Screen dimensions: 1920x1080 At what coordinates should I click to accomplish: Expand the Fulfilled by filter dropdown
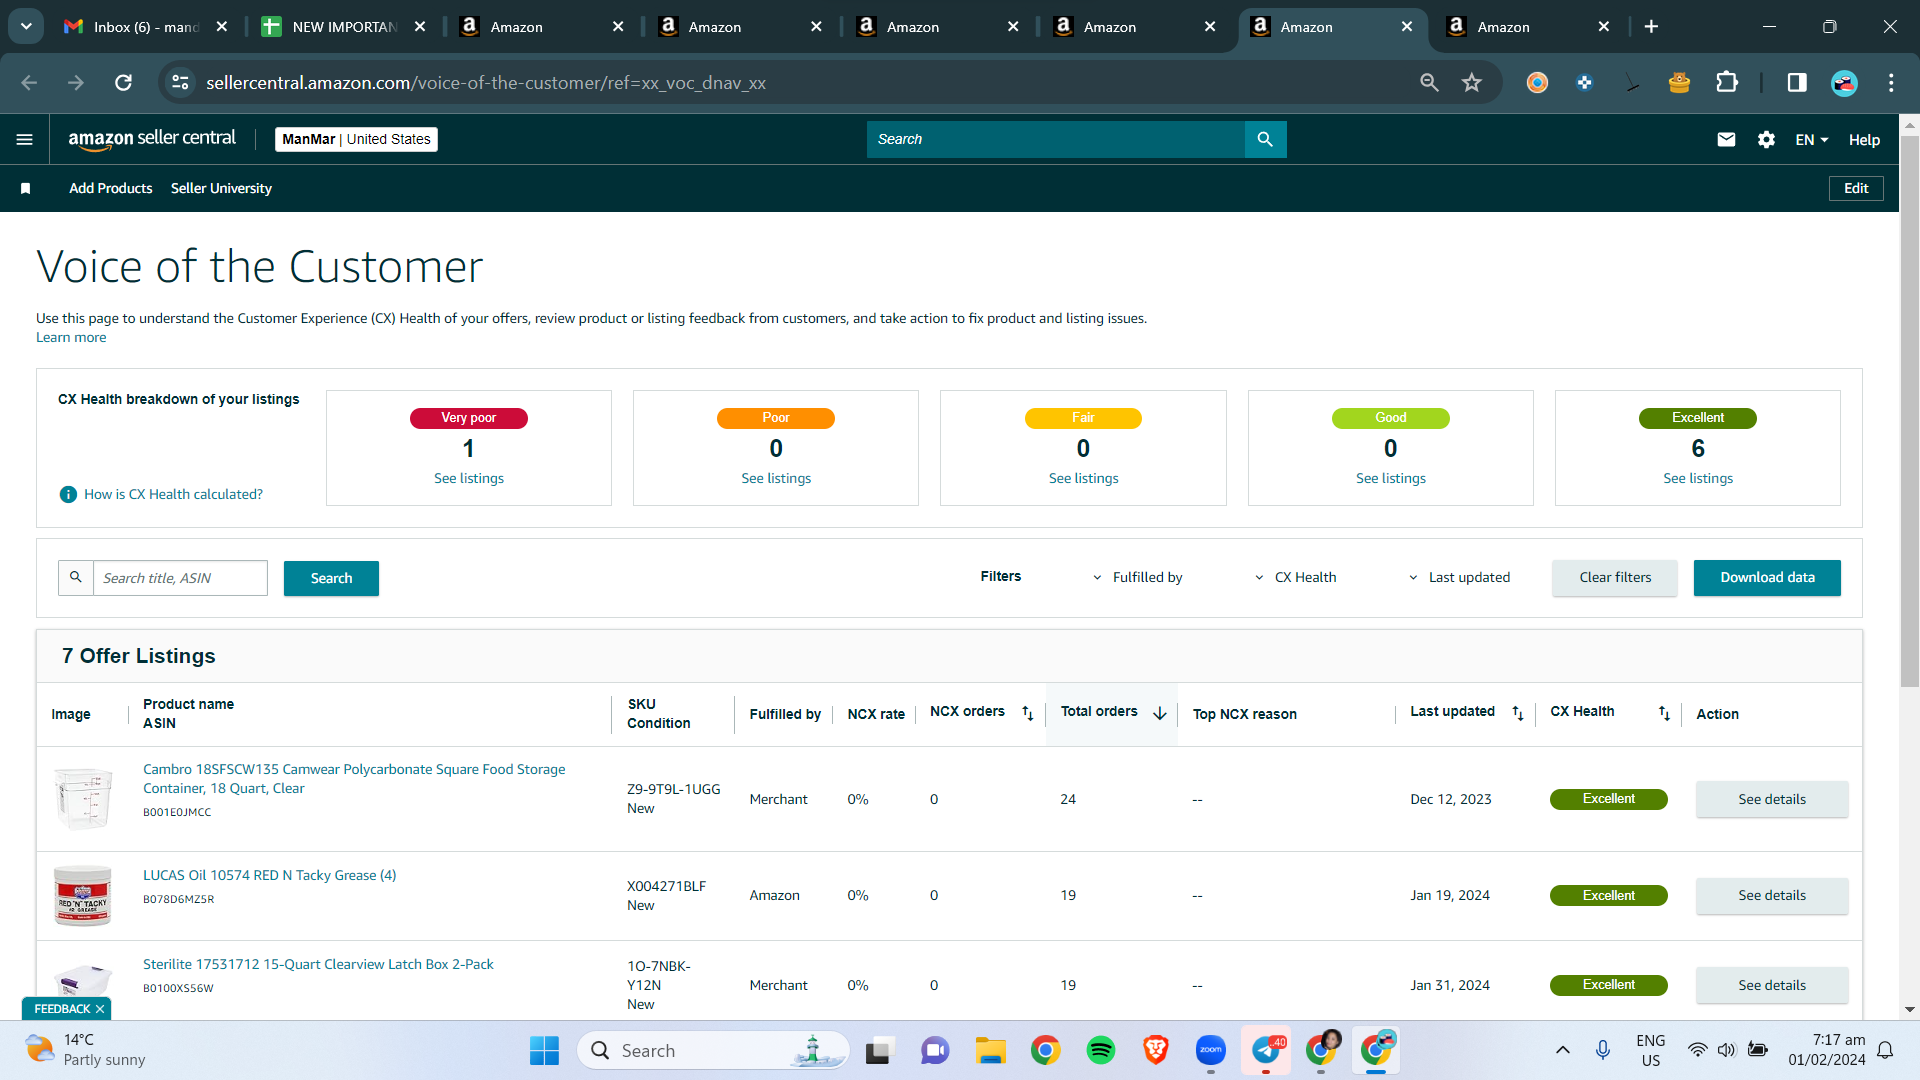point(1137,578)
